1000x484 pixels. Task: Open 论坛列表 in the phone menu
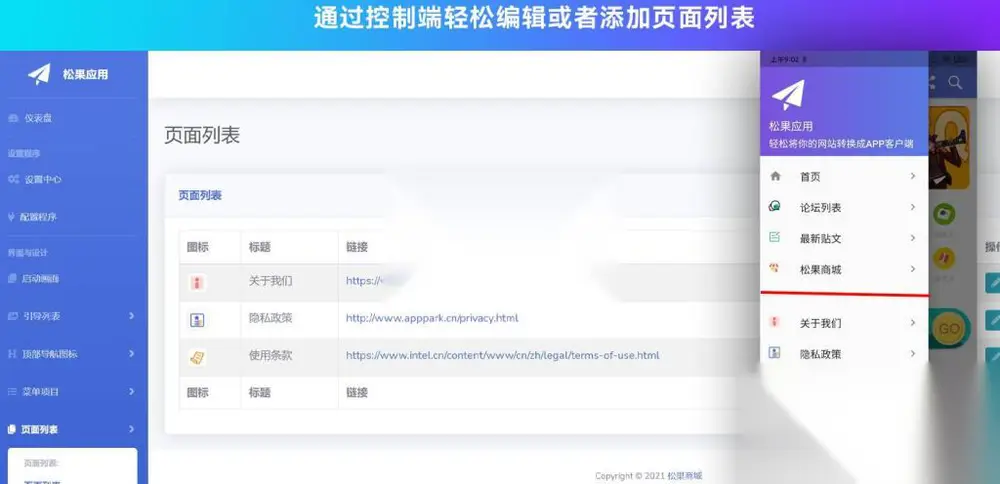point(821,208)
